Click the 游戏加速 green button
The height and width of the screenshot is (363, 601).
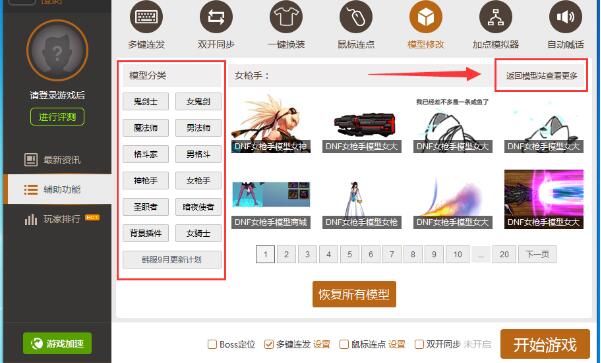pyautogui.click(x=57, y=343)
